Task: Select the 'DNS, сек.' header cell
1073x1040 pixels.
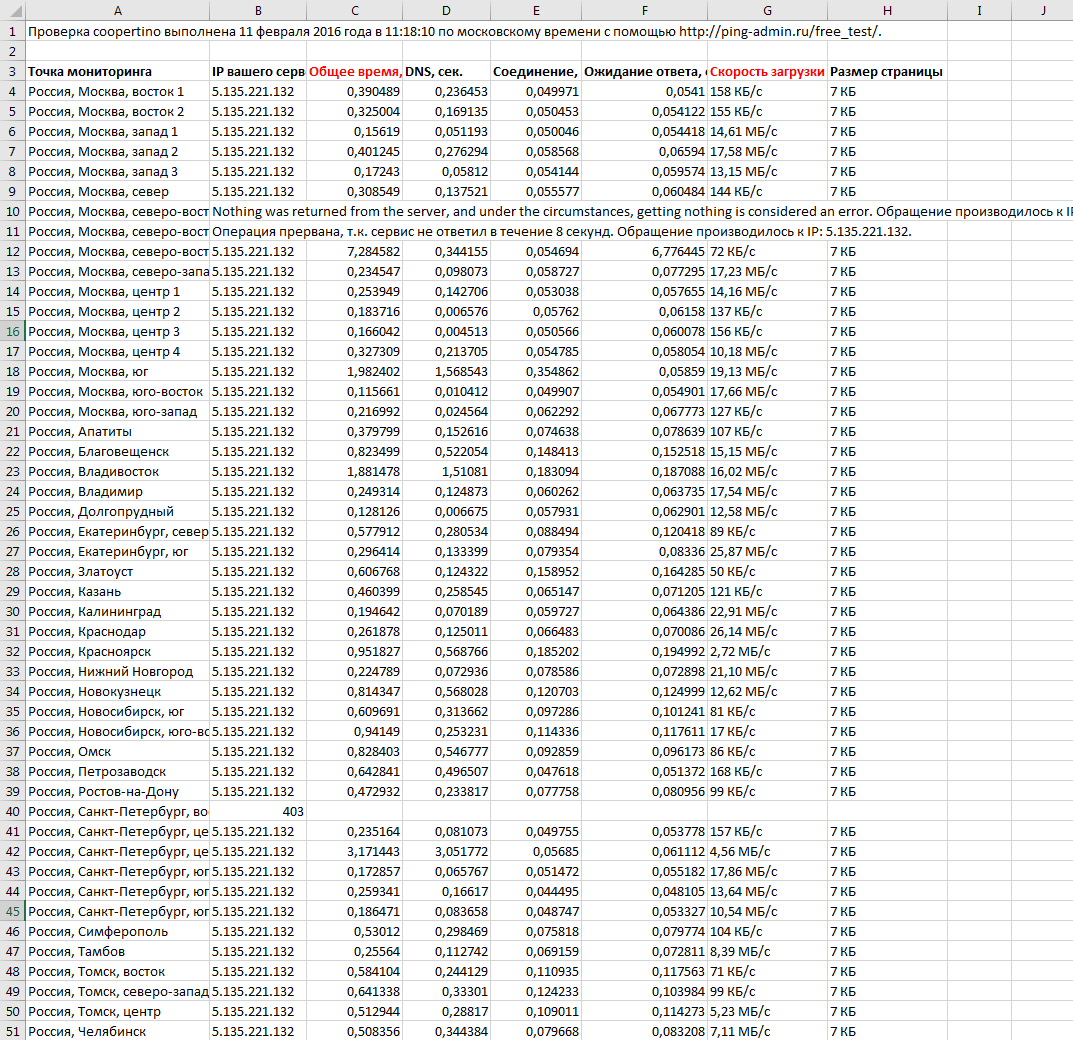Action: [445, 71]
